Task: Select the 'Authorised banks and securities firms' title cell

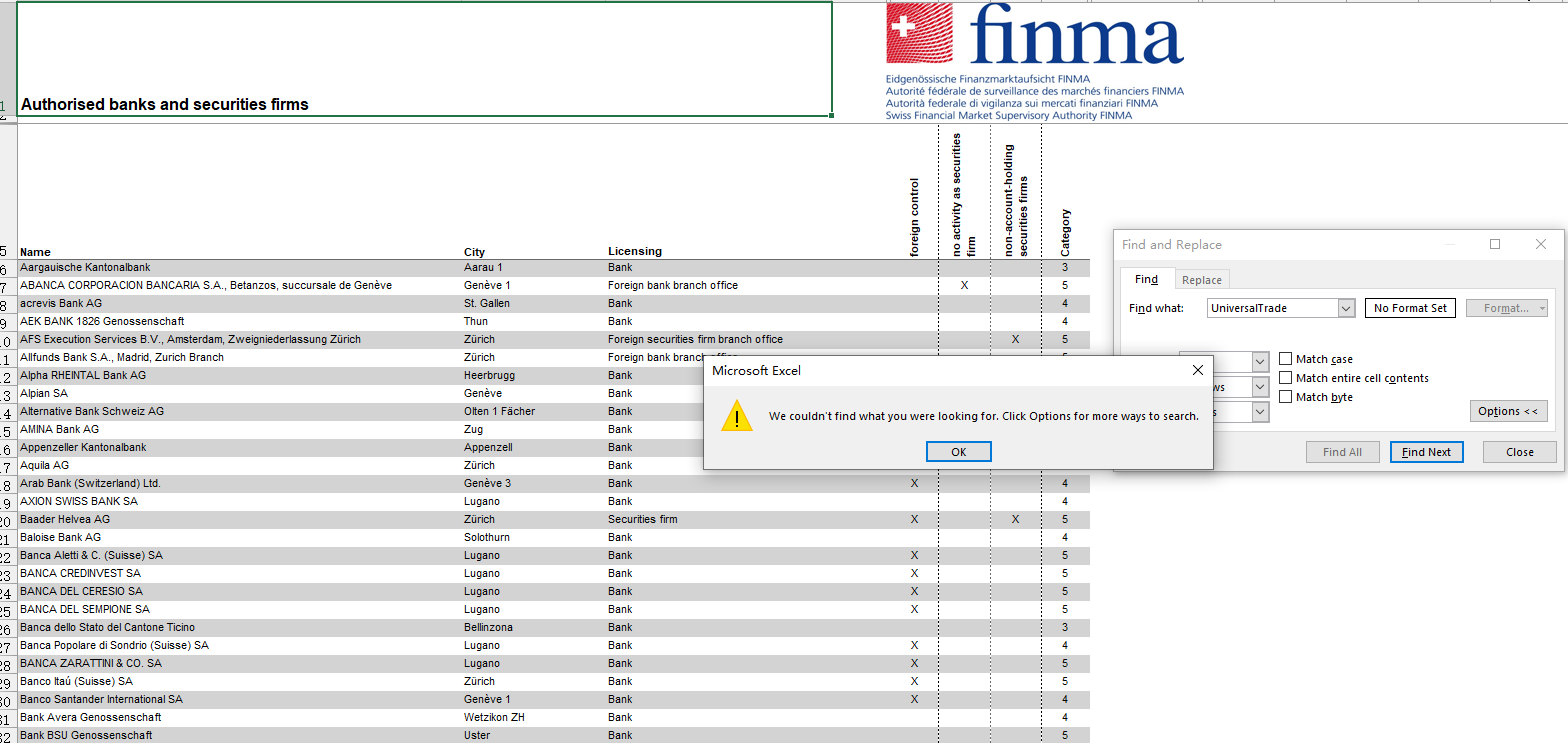Action: pyautogui.click(x=424, y=59)
